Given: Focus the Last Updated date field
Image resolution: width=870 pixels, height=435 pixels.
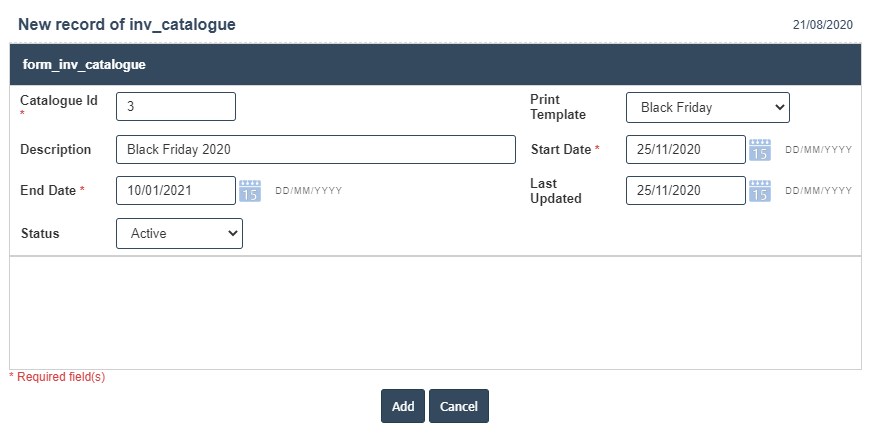Looking at the screenshot, I should point(685,190).
